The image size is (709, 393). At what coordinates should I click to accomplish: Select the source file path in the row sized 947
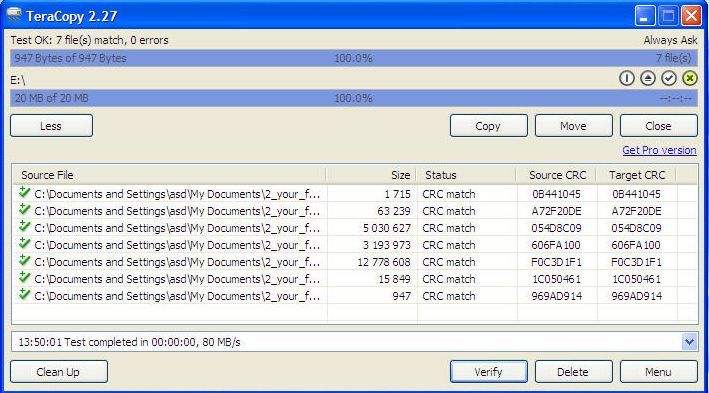177,296
